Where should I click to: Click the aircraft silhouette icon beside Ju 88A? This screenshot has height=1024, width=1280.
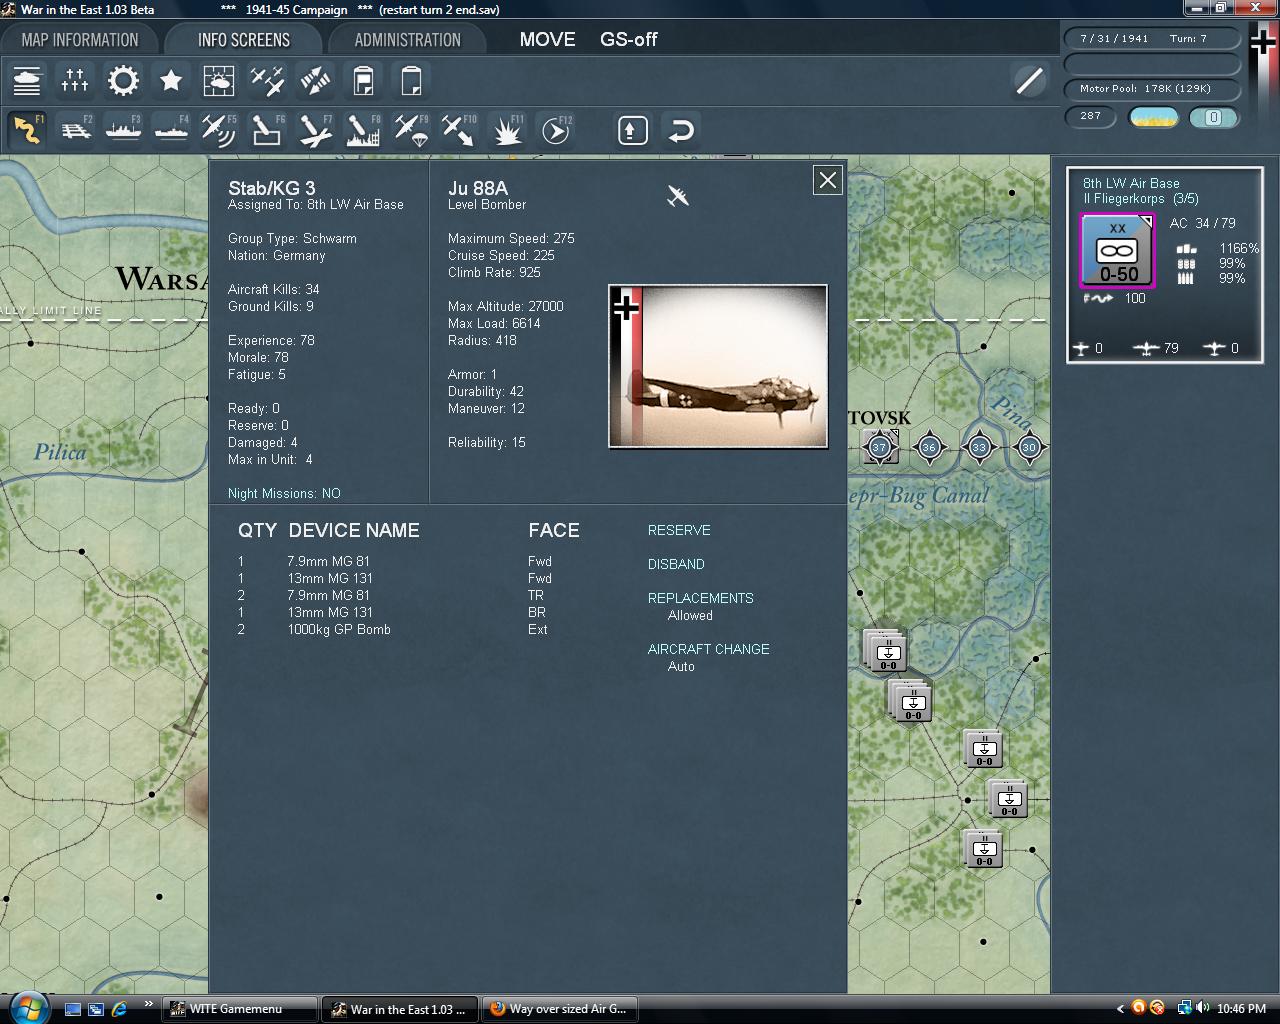[678, 196]
